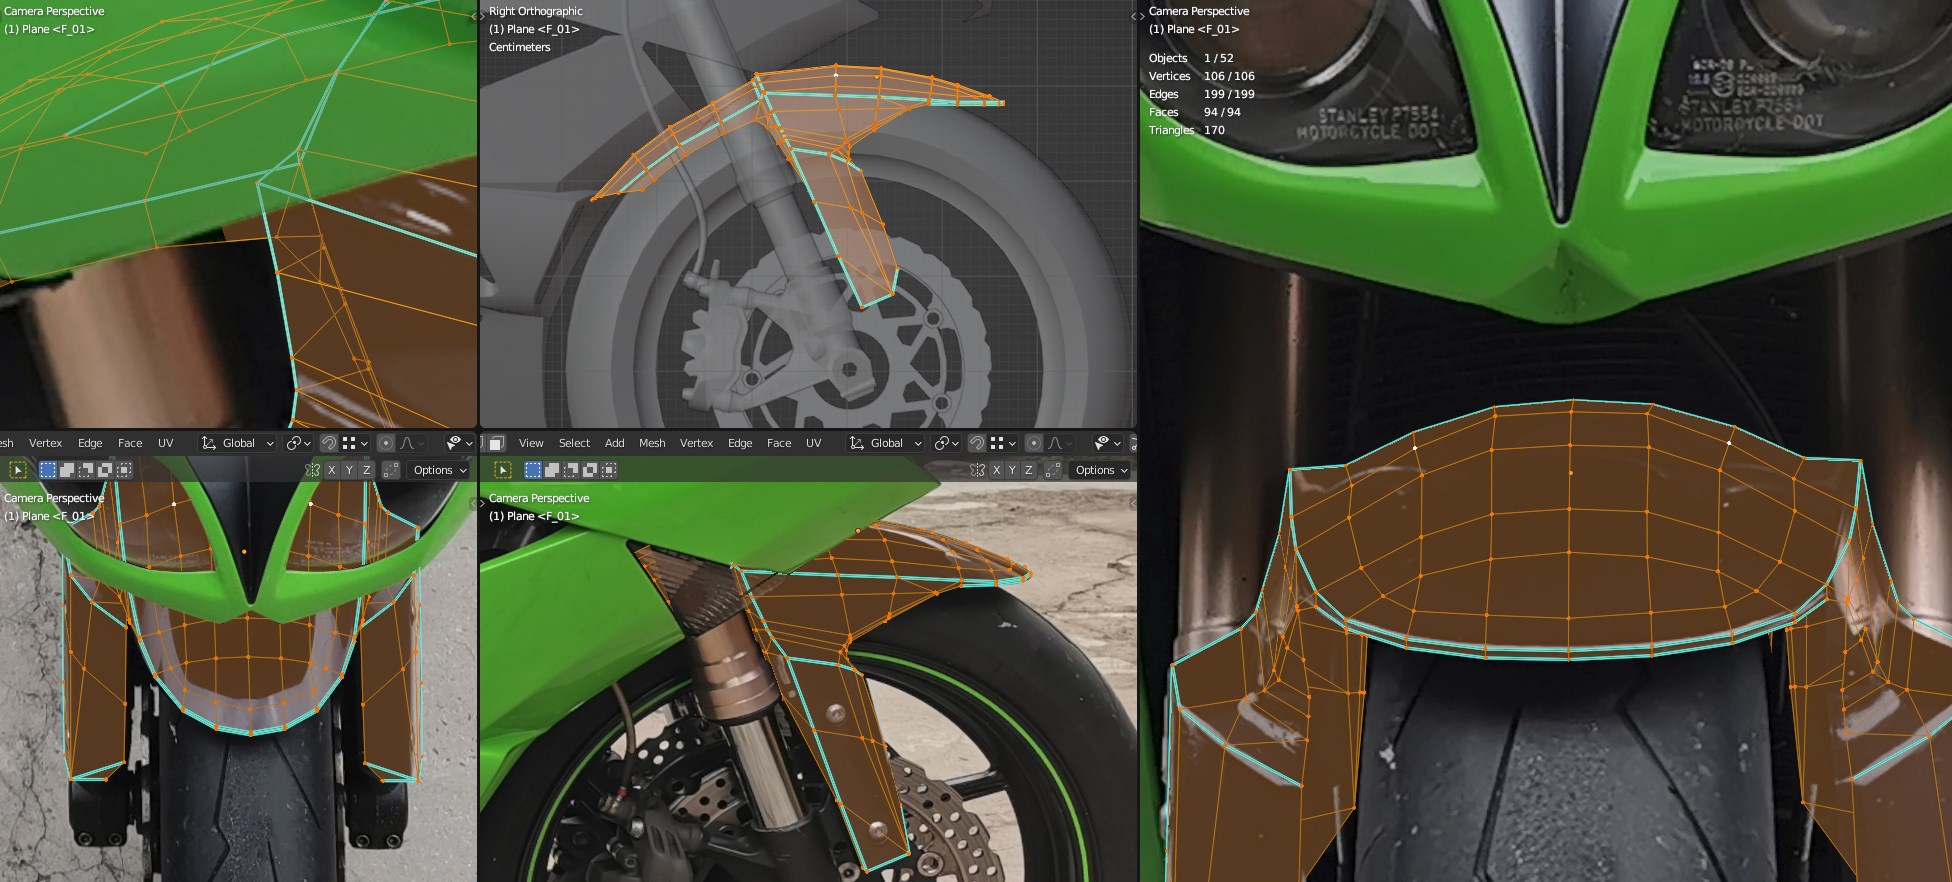Open the Edge menu in the middle header
The width and height of the screenshot is (1952, 882).
pyautogui.click(x=740, y=443)
